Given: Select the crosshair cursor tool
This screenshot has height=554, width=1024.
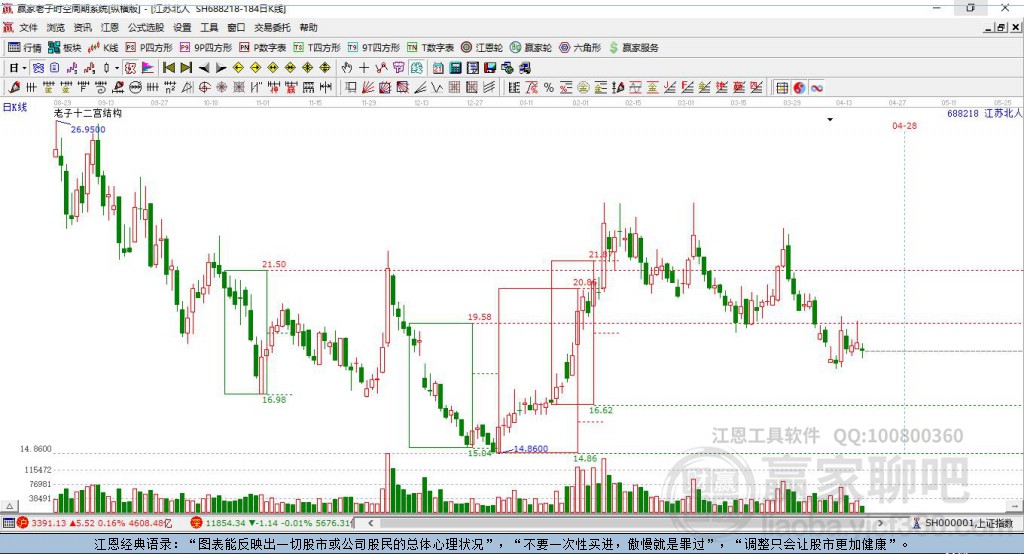Looking at the screenshot, I should click(364, 68).
